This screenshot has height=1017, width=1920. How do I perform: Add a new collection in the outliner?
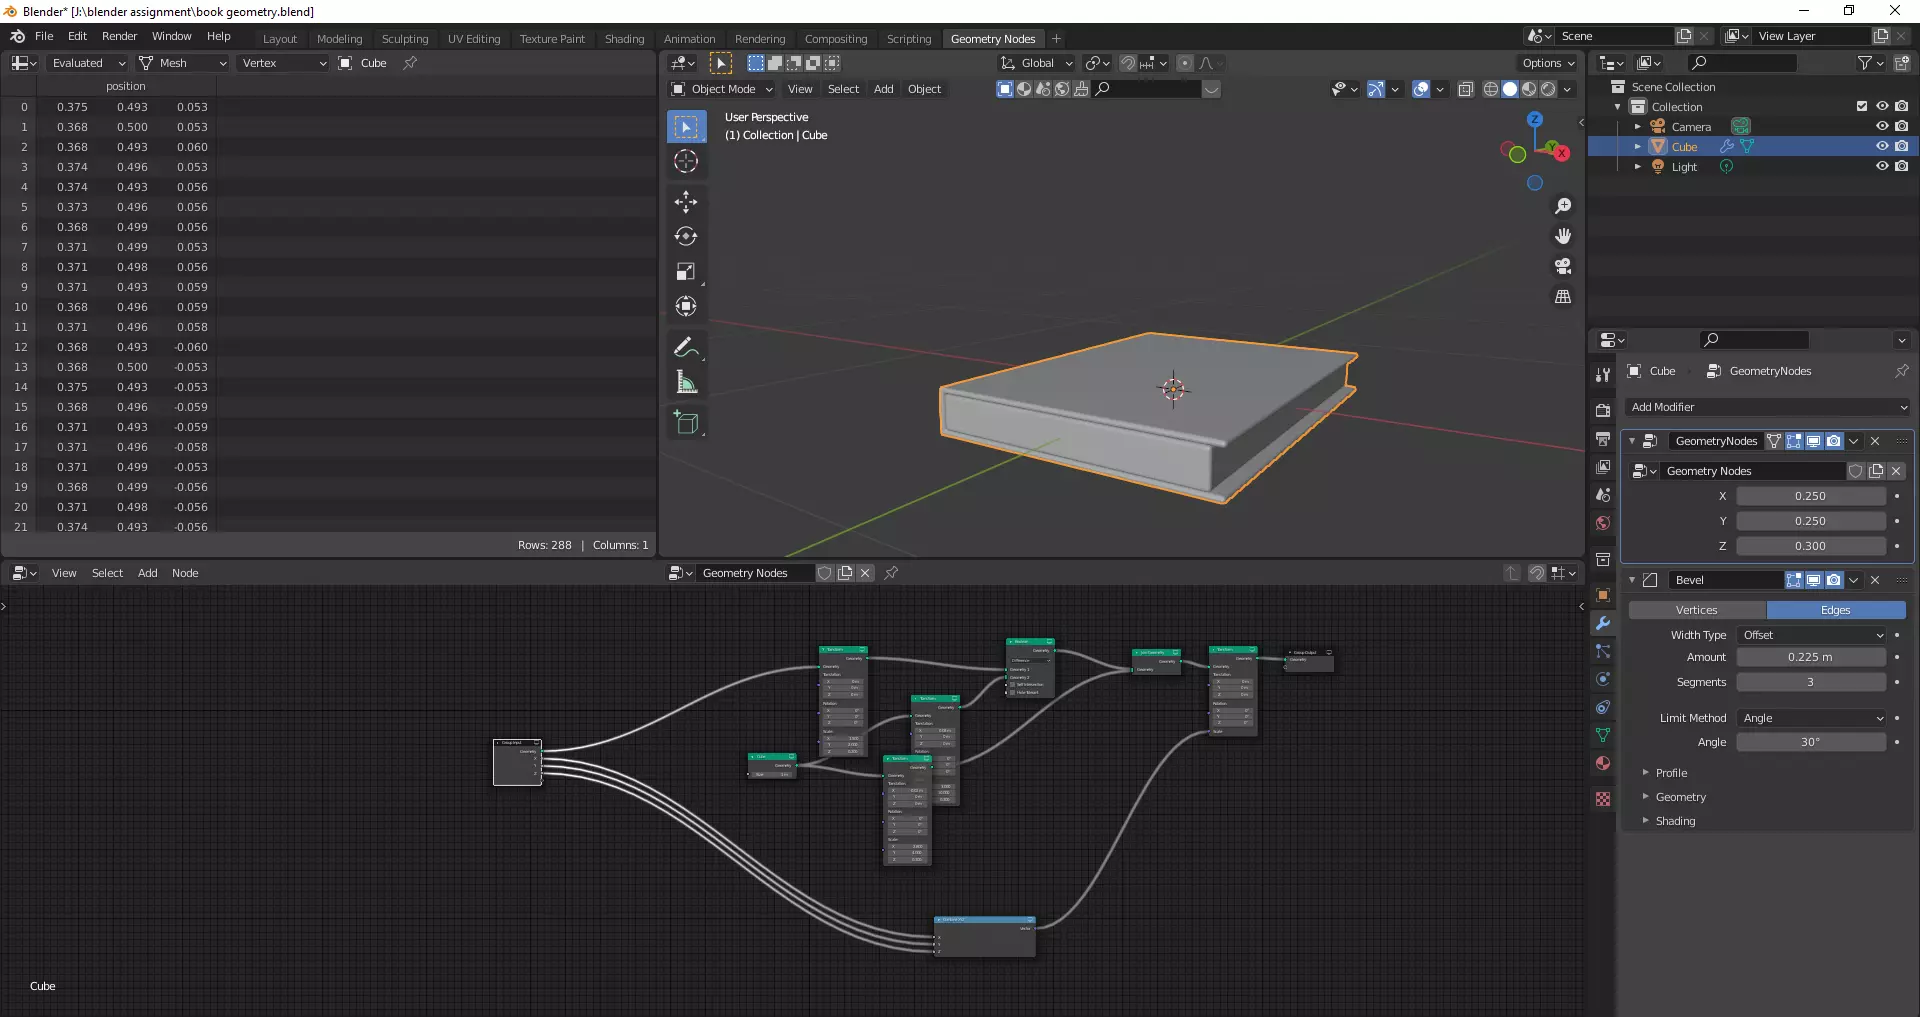[x=1901, y=63]
